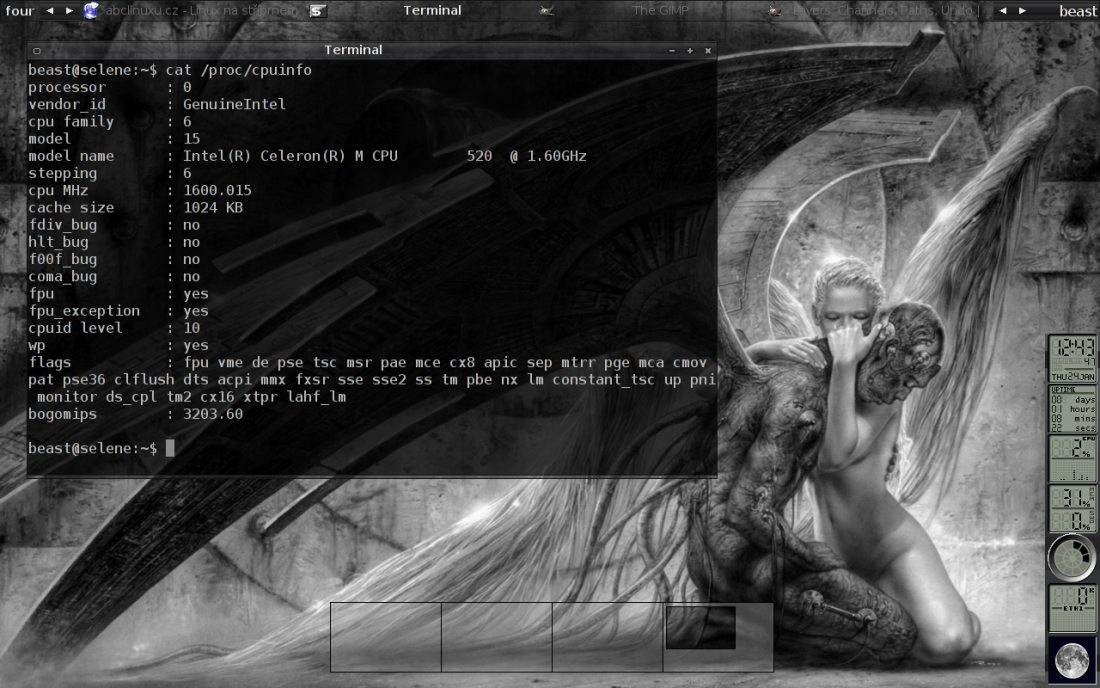Switch to 'Layers, Channels, Paths, Undo' taskbar entry
The width and height of the screenshot is (1100, 688).
click(x=885, y=11)
